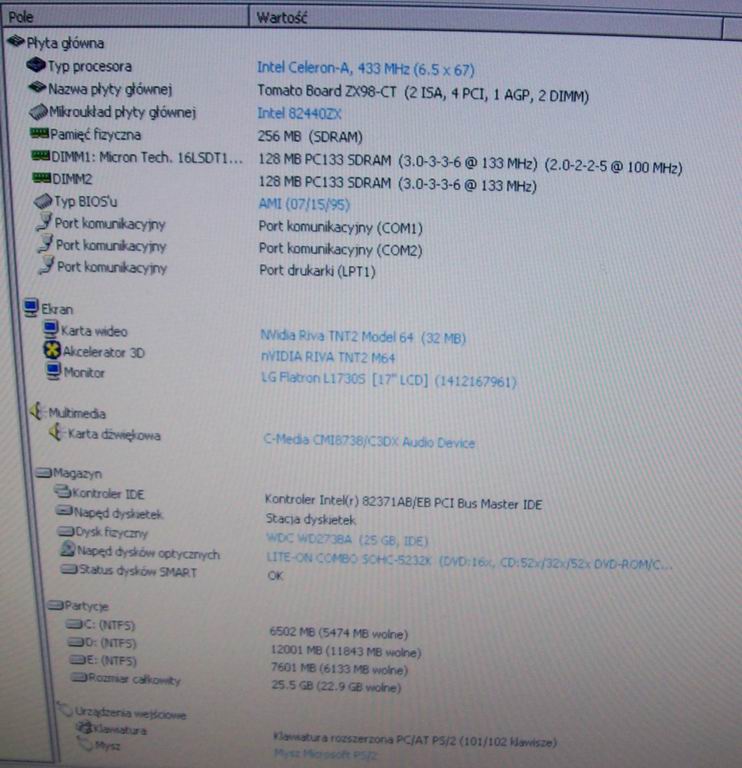This screenshot has height=768, width=742.
Task: Open the Intel 82440ZX chipset link
Action: coord(299,114)
